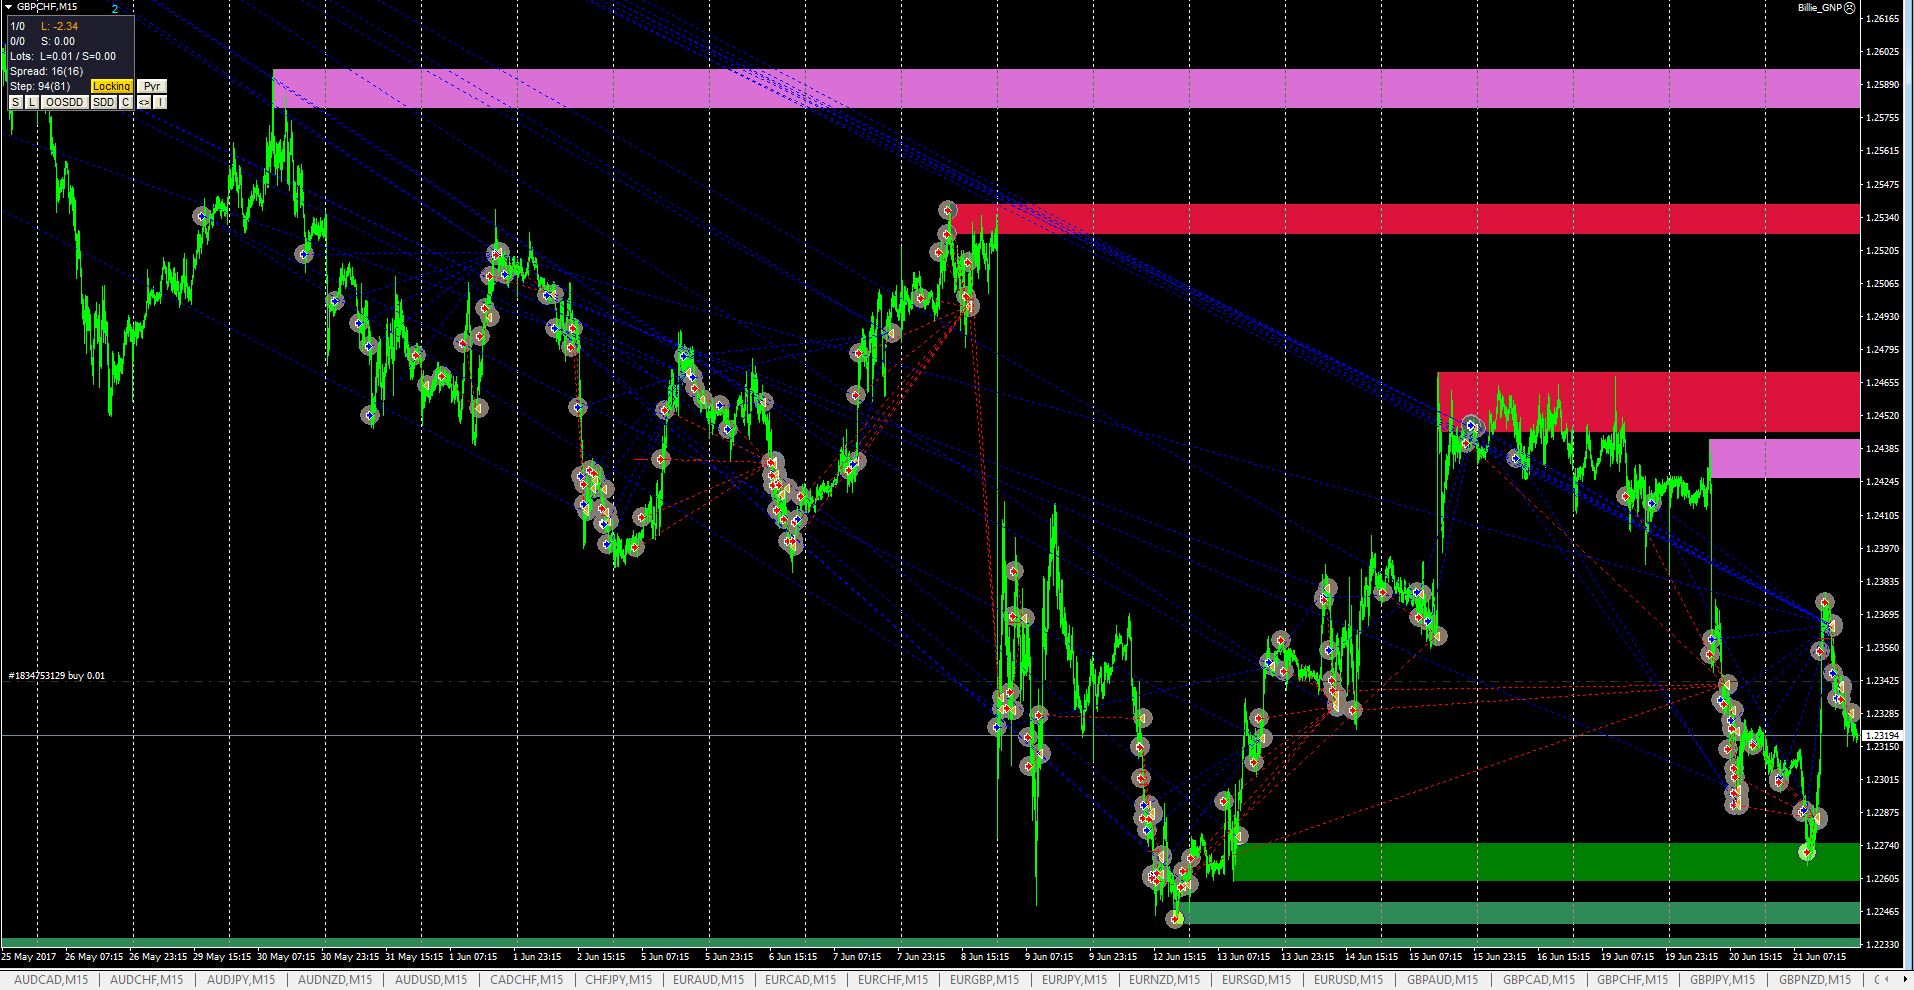
Task: Open the GBPCHF,M15 chart dropdown arrow
Action: coord(8,6)
